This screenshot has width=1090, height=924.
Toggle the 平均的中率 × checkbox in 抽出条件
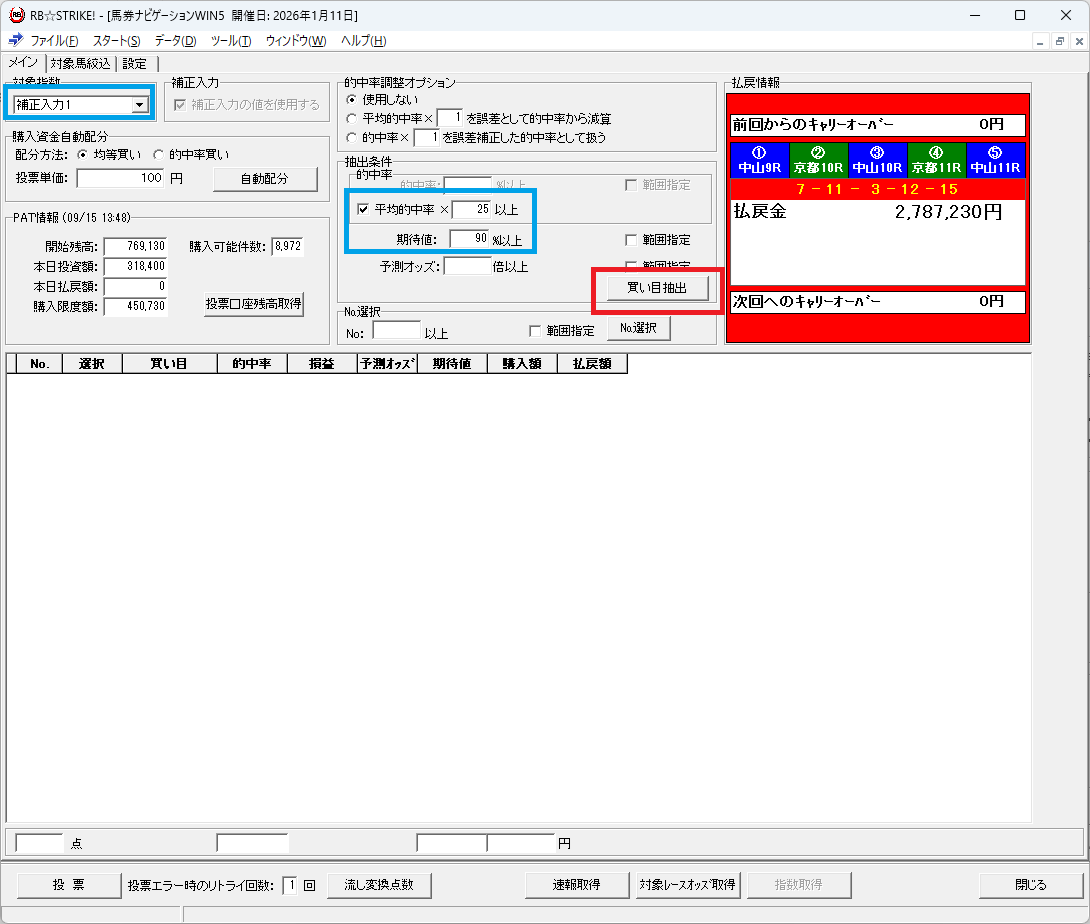pyautogui.click(x=363, y=209)
